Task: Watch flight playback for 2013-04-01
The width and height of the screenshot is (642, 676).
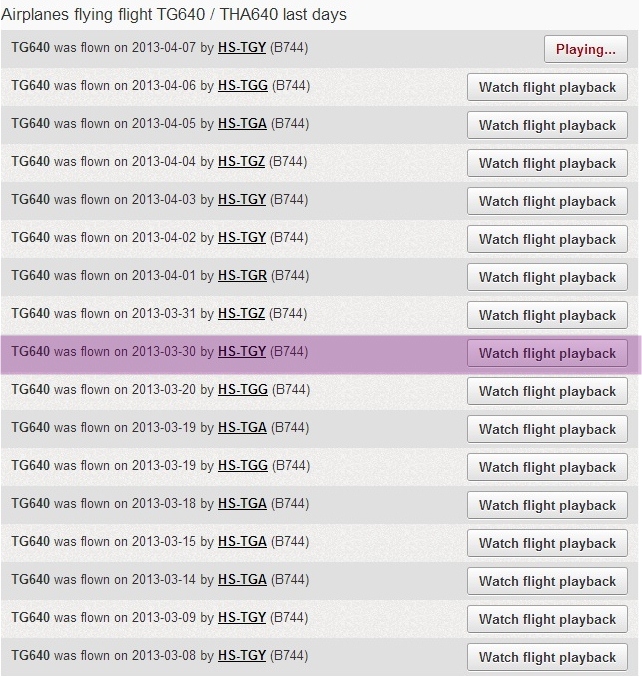Action: [x=547, y=277]
